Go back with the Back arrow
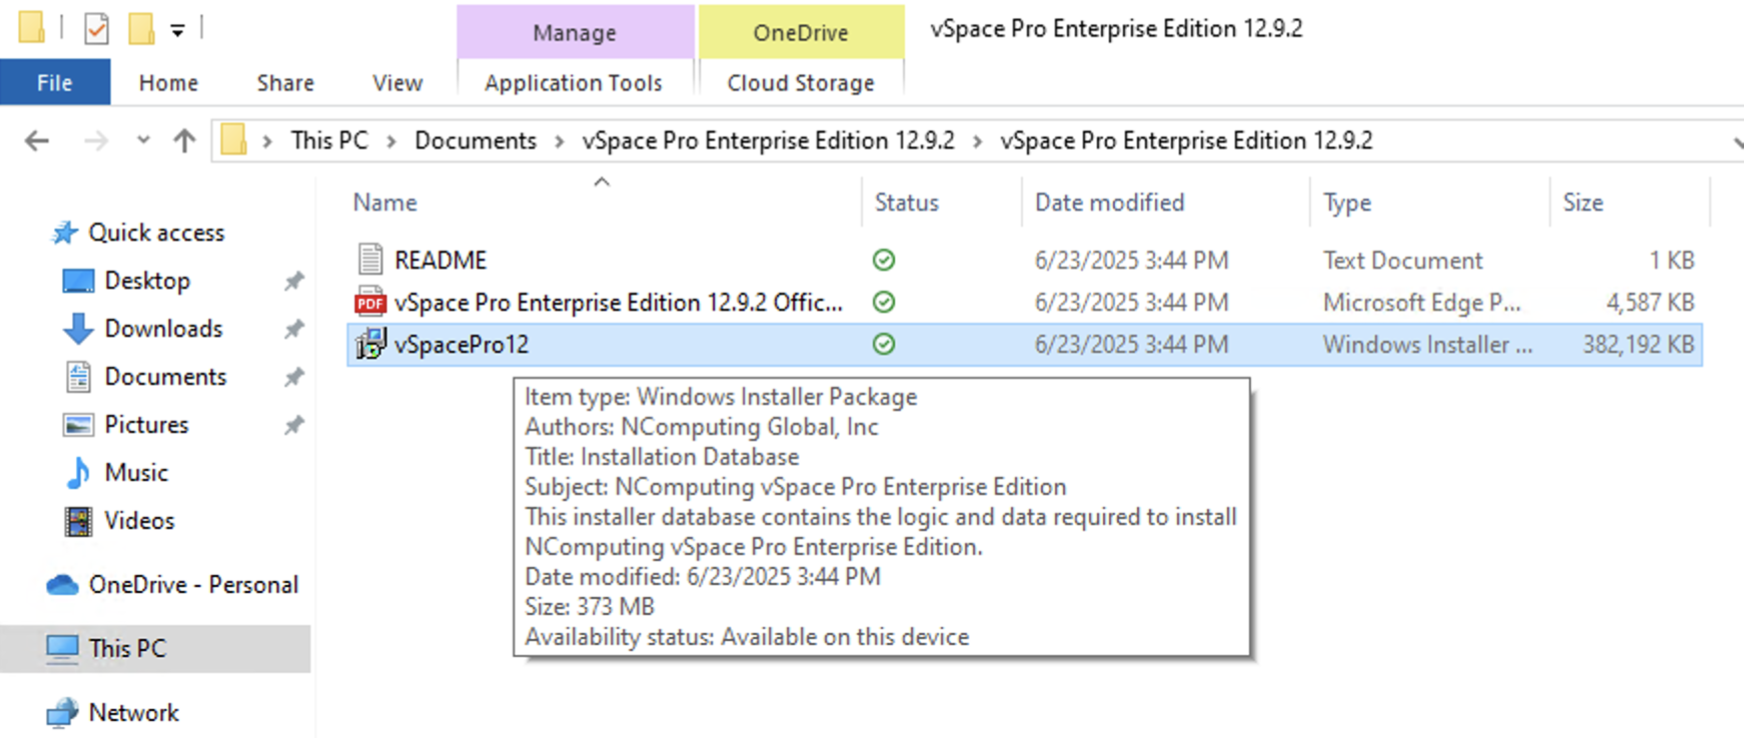 (x=37, y=141)
